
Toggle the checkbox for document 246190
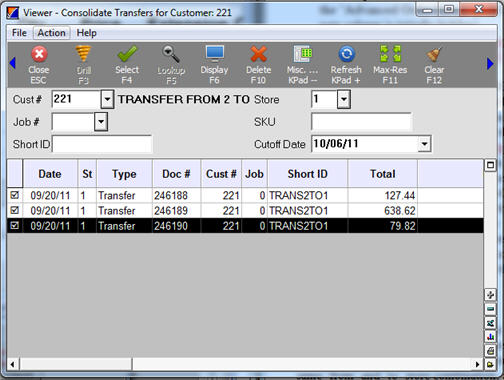(x=14, y=225)
